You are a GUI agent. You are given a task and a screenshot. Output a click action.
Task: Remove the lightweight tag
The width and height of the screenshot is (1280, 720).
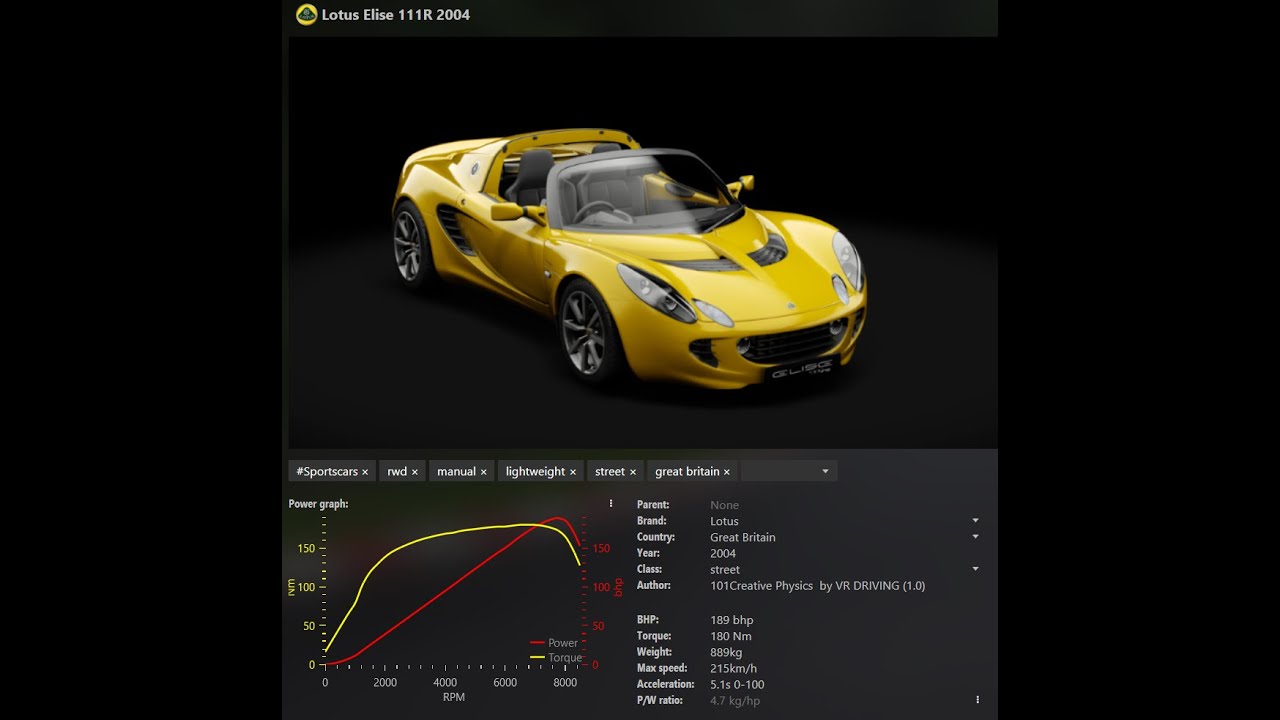pos(573,472)
